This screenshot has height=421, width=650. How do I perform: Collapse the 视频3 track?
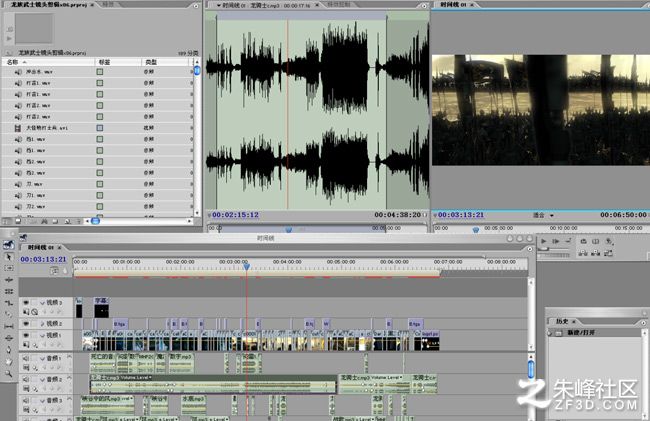pyautogui.click(x=42, y=302)
